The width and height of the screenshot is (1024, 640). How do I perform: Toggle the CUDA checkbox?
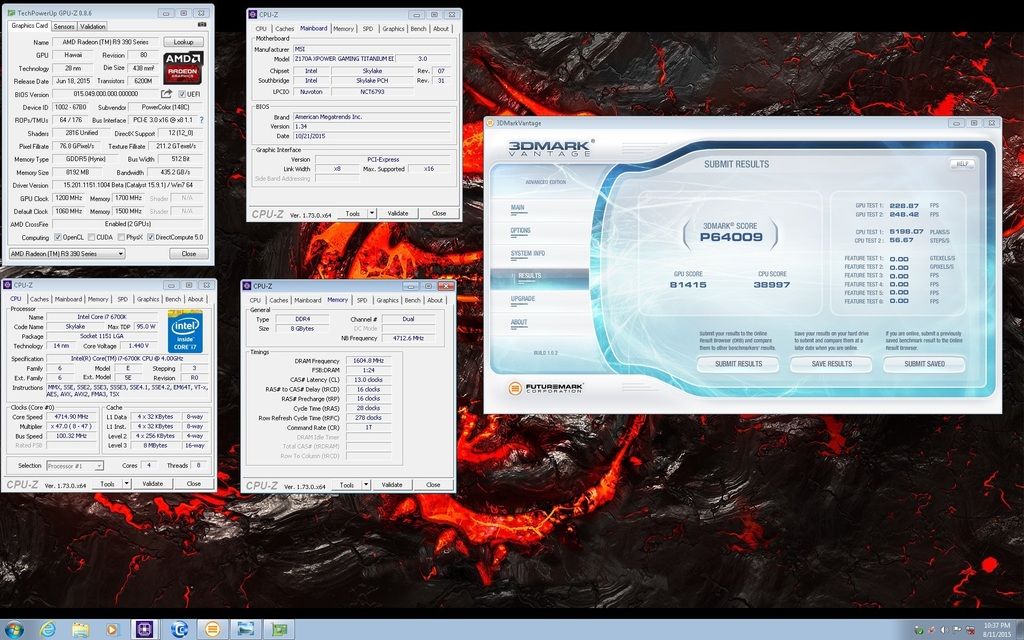pyautogui.click(x=91, y=237)
